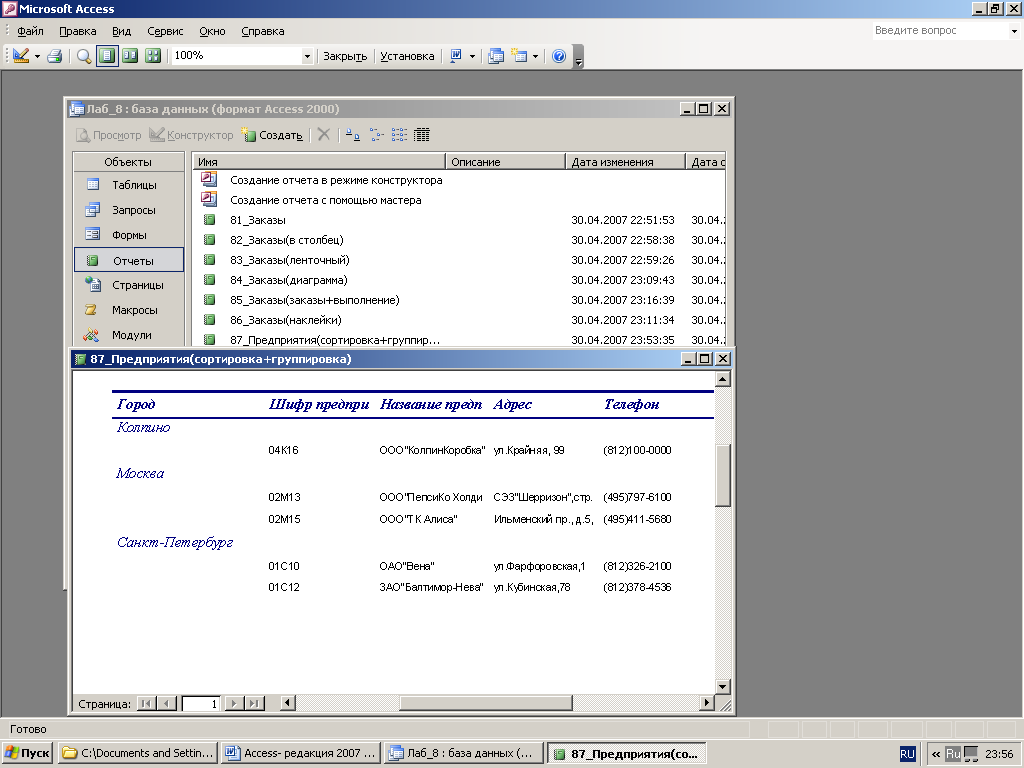Select Модули in Objects panel
This screenshot has width=1024, height=768.
(x=128, y=335)
